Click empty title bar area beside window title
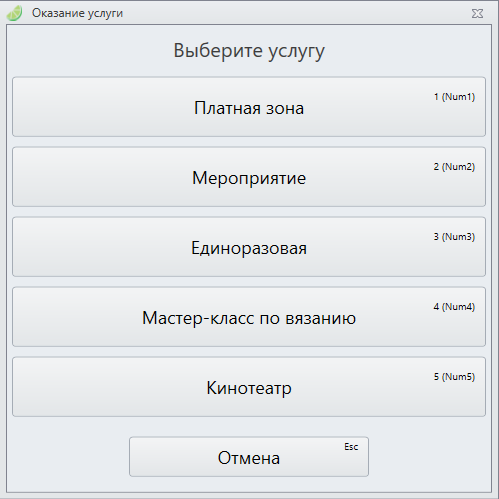This screenshot has height=499, width=499. [x=293, y=13]
